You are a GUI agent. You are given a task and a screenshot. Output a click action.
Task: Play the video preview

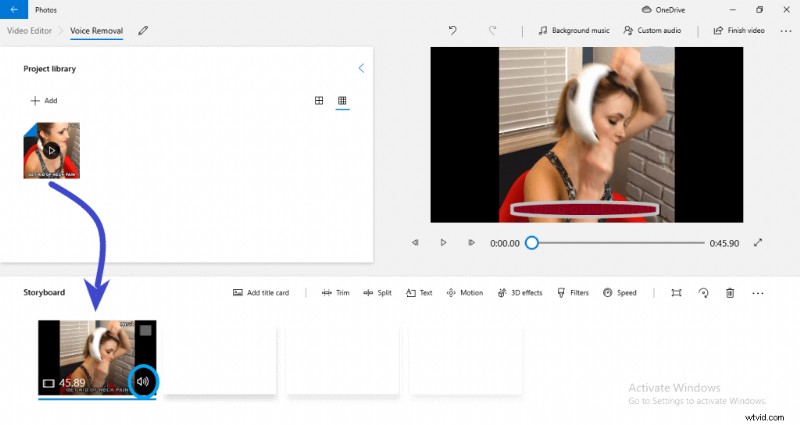pos(443,243)
